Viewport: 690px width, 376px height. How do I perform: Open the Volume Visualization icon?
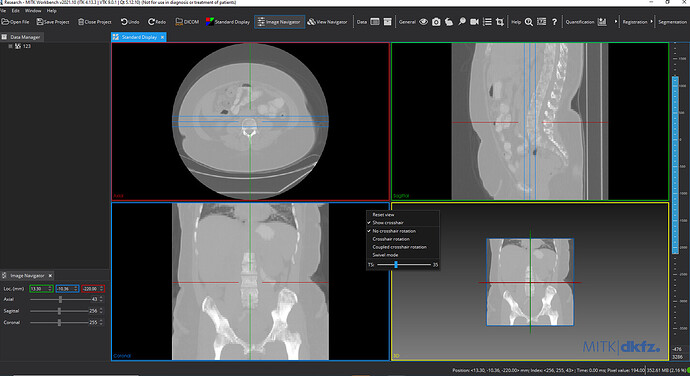click(449, 22)
